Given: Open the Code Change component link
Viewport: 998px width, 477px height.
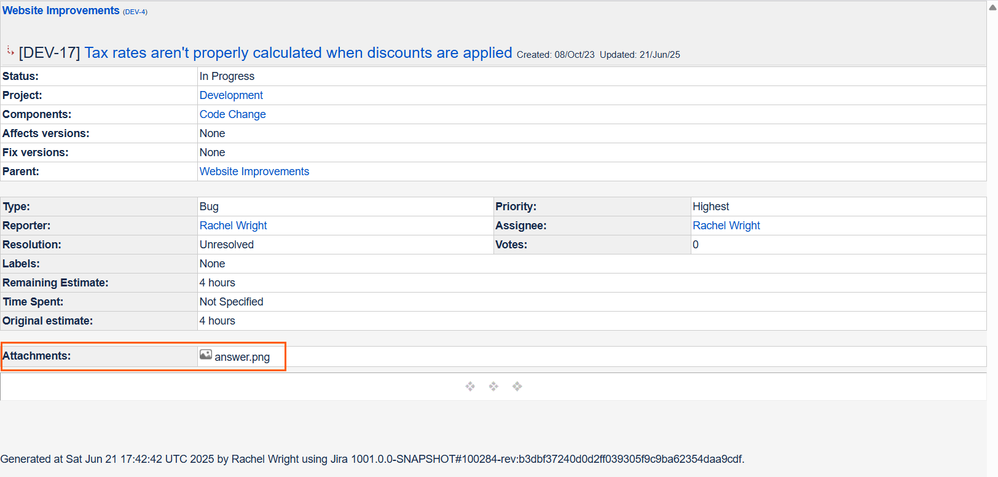Looking at the screenshot, I should click(232, 114).
